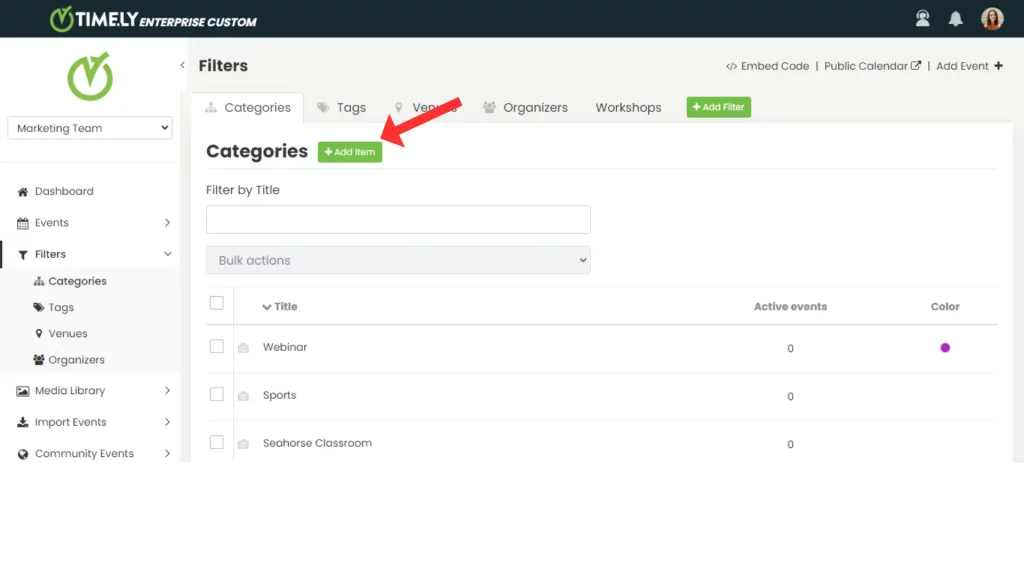Click the Import Events download icon
Image resolution: width=1024 pixels, height=576 pixels.
[23, 422]
